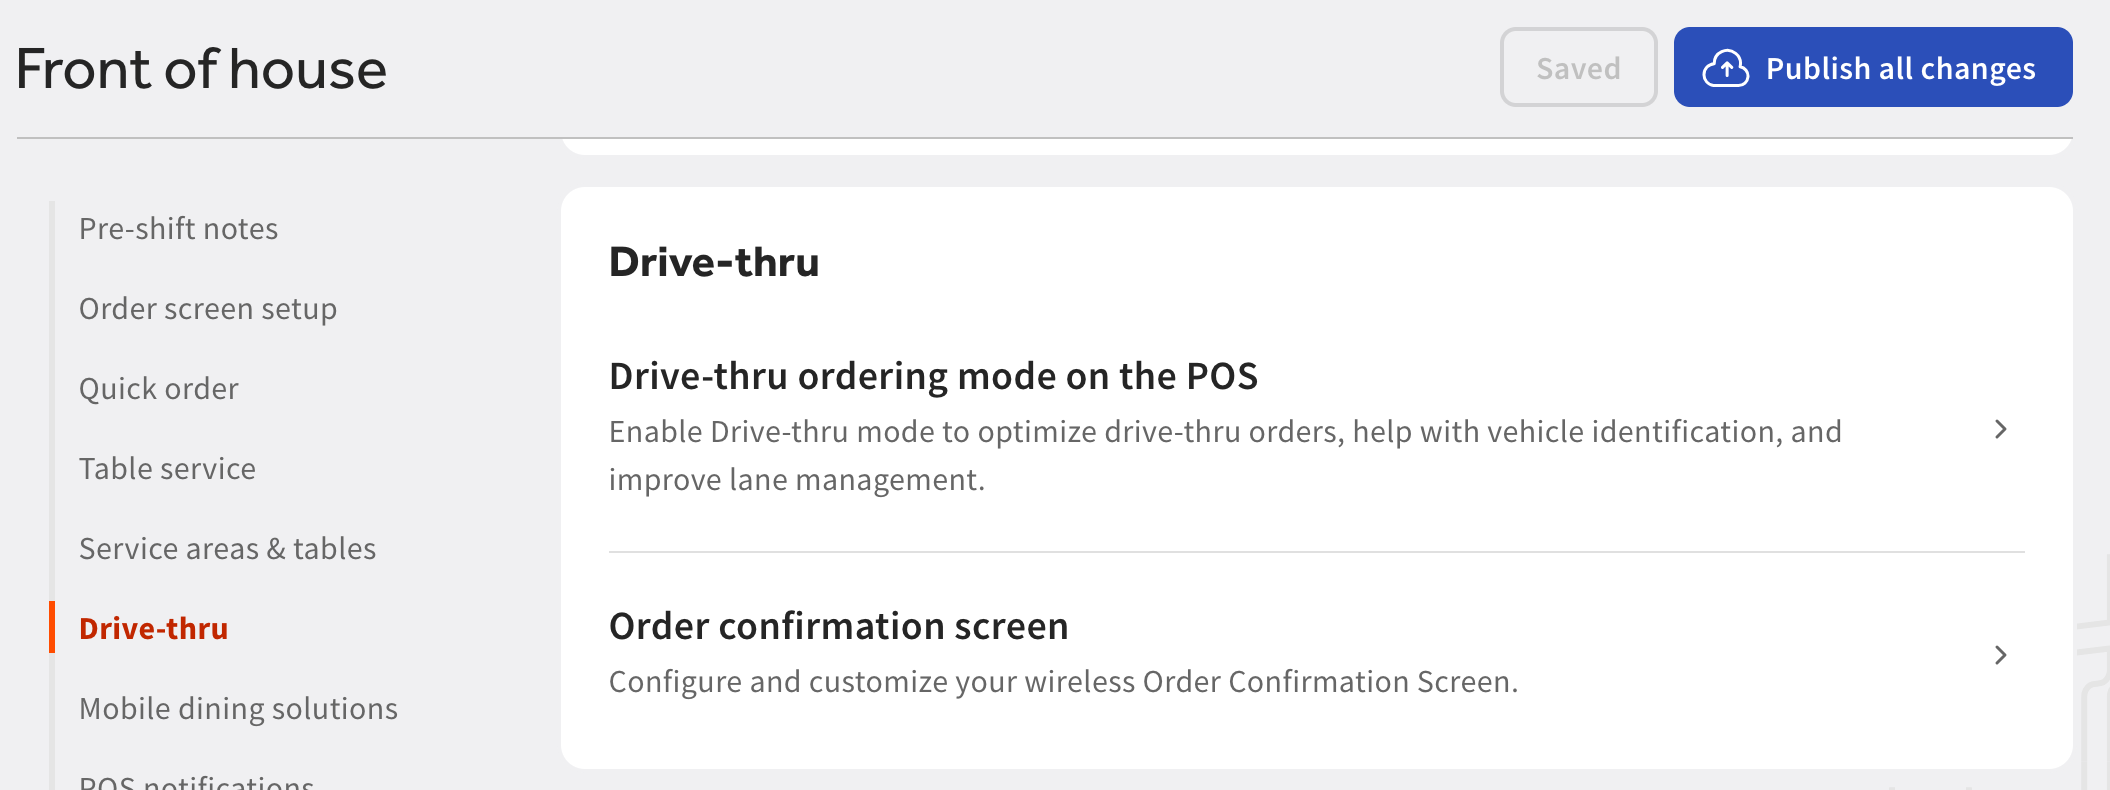The image size is (2110, 790).
Task: Open Pre-shift notes in sidebar
Action: pyautogui.click(x=178, y=228)
